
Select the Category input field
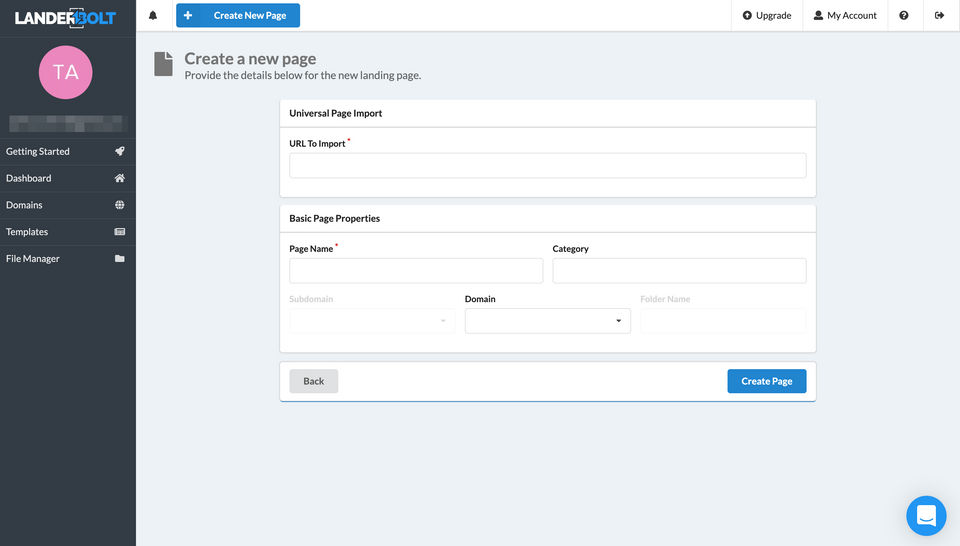click(679, 271)
